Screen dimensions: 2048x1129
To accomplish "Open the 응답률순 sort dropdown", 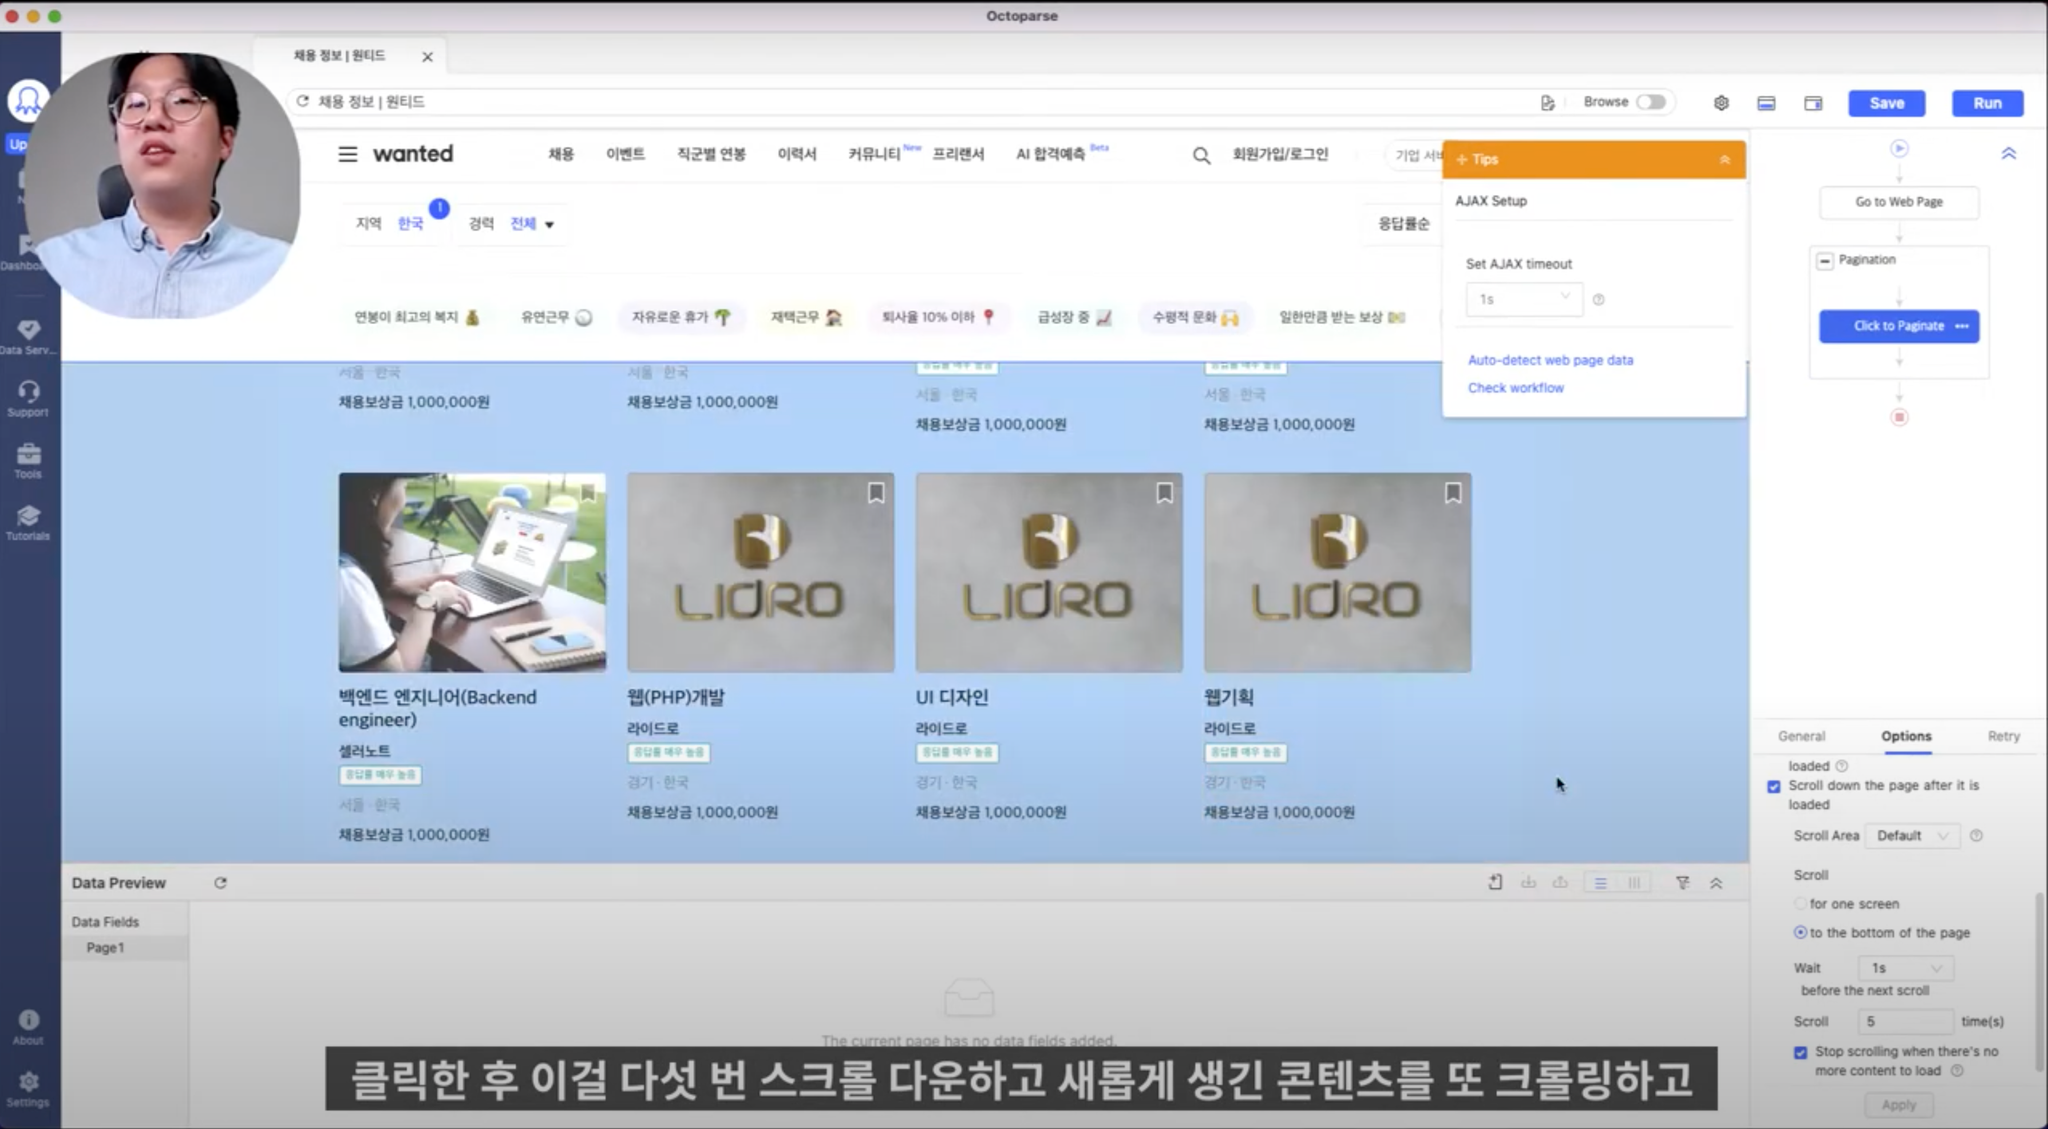I will point(1404,224).
